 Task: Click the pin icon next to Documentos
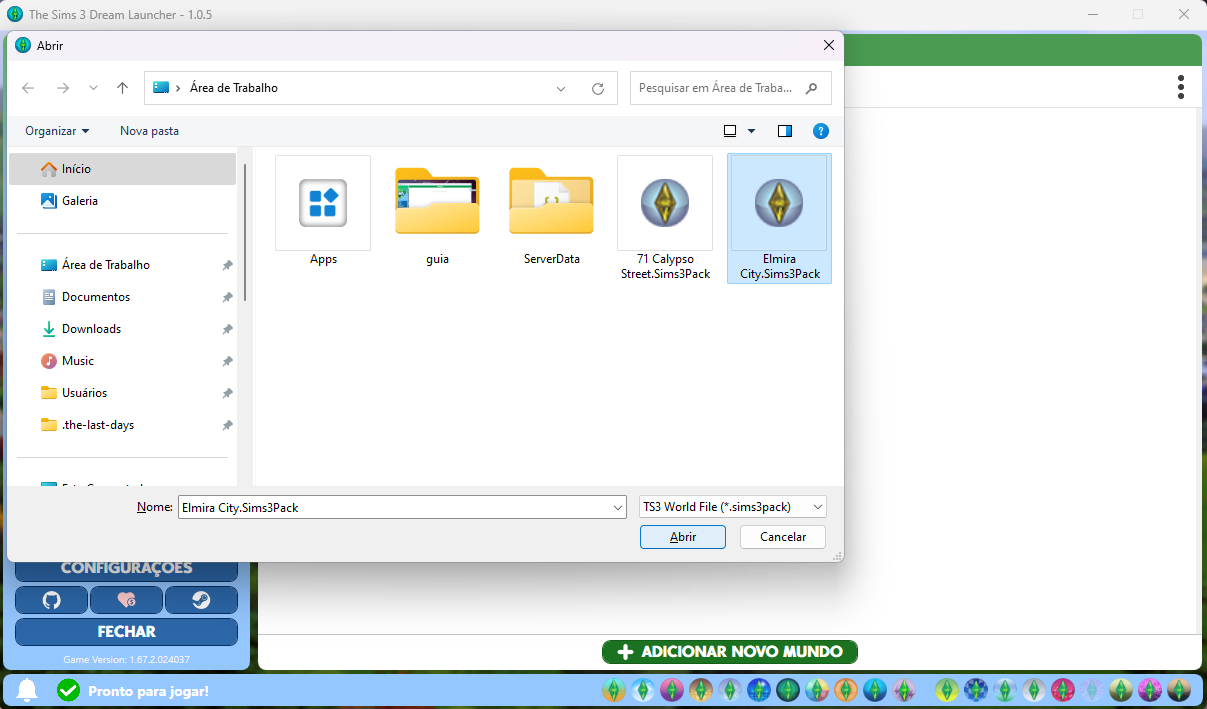[227, 297]
